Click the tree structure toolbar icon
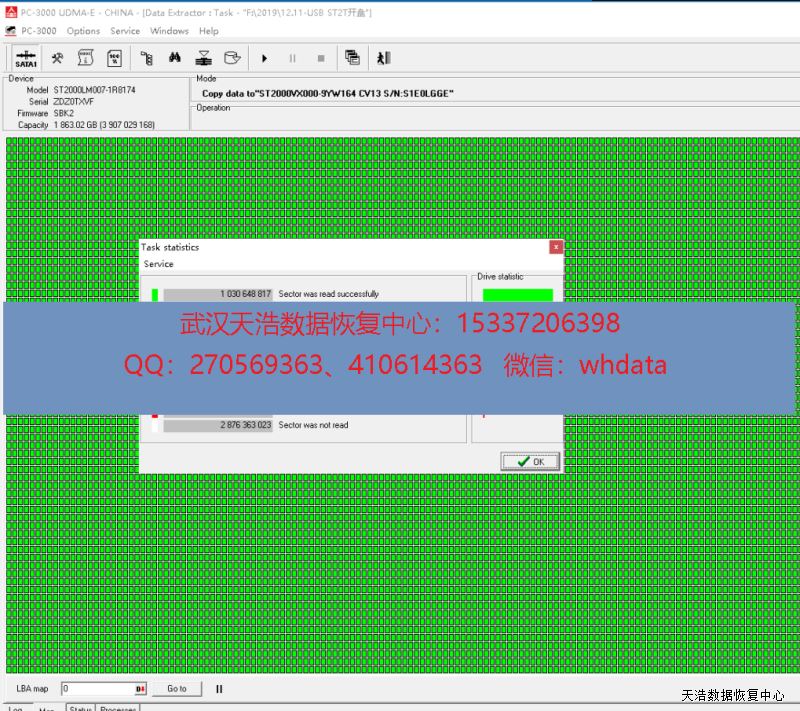Image resolution: width=800 pixels, height=711 pixels. coord(146,58)
